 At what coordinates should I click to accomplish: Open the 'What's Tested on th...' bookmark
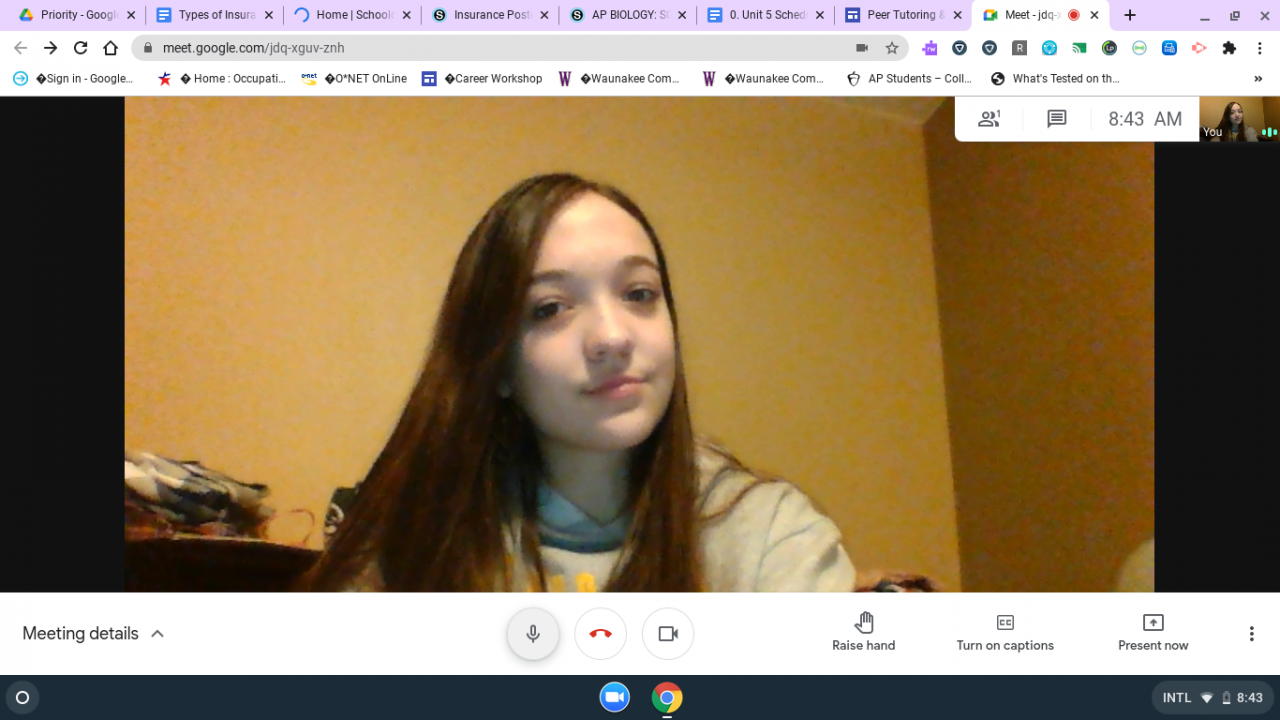pos(1055,79)
